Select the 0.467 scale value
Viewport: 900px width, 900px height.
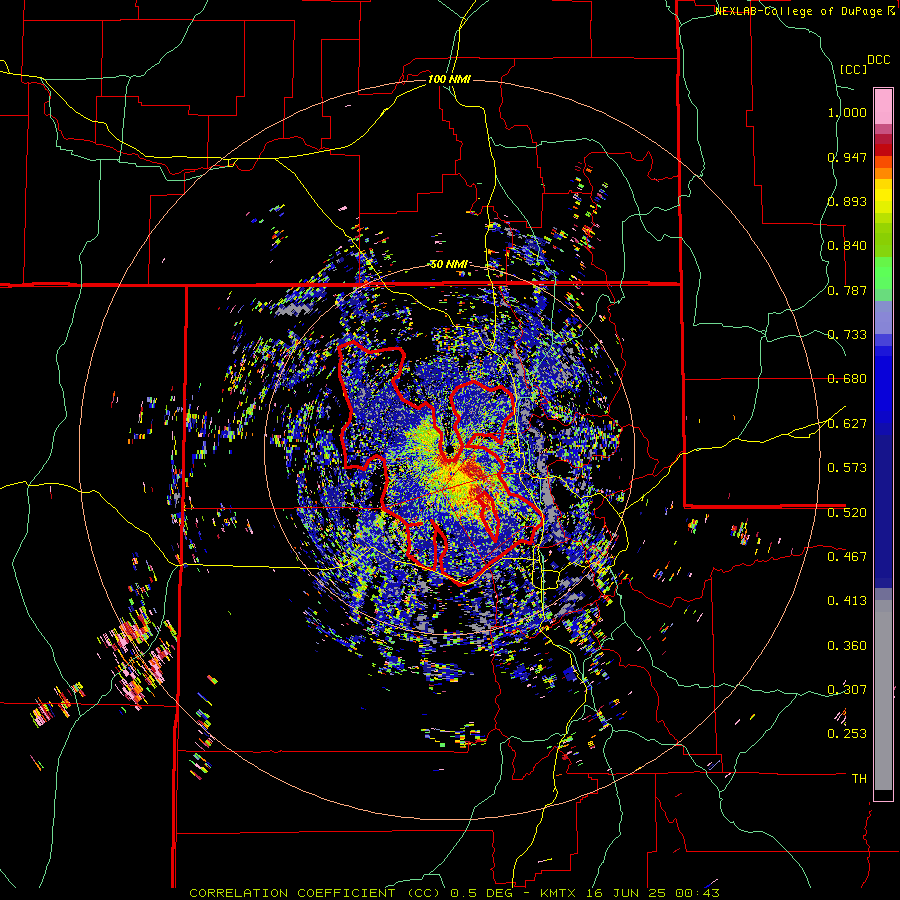[x=847, y=557]
